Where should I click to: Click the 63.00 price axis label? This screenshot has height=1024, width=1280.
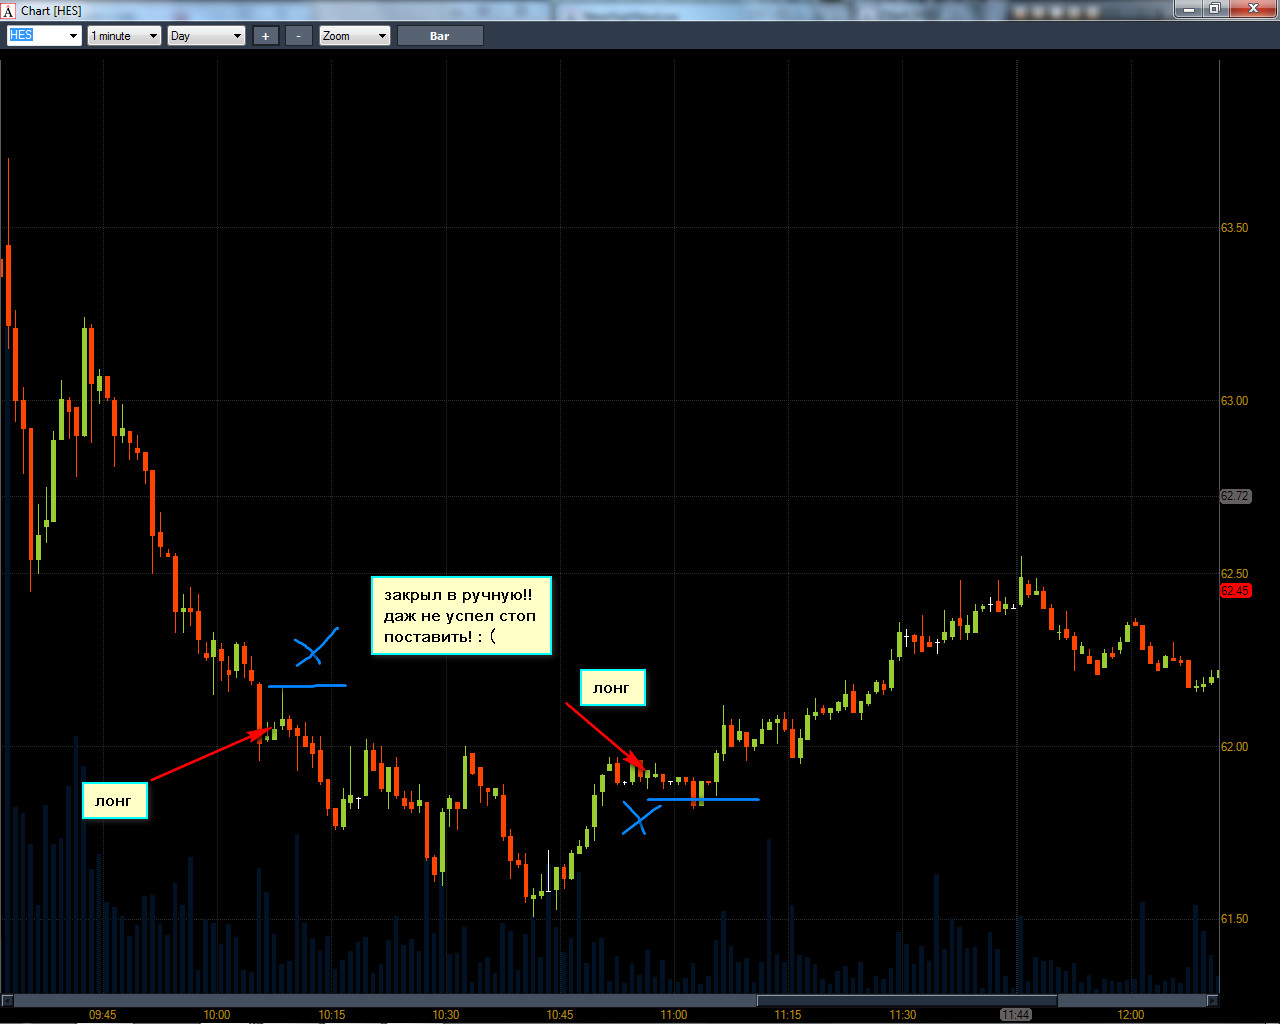1234,401
